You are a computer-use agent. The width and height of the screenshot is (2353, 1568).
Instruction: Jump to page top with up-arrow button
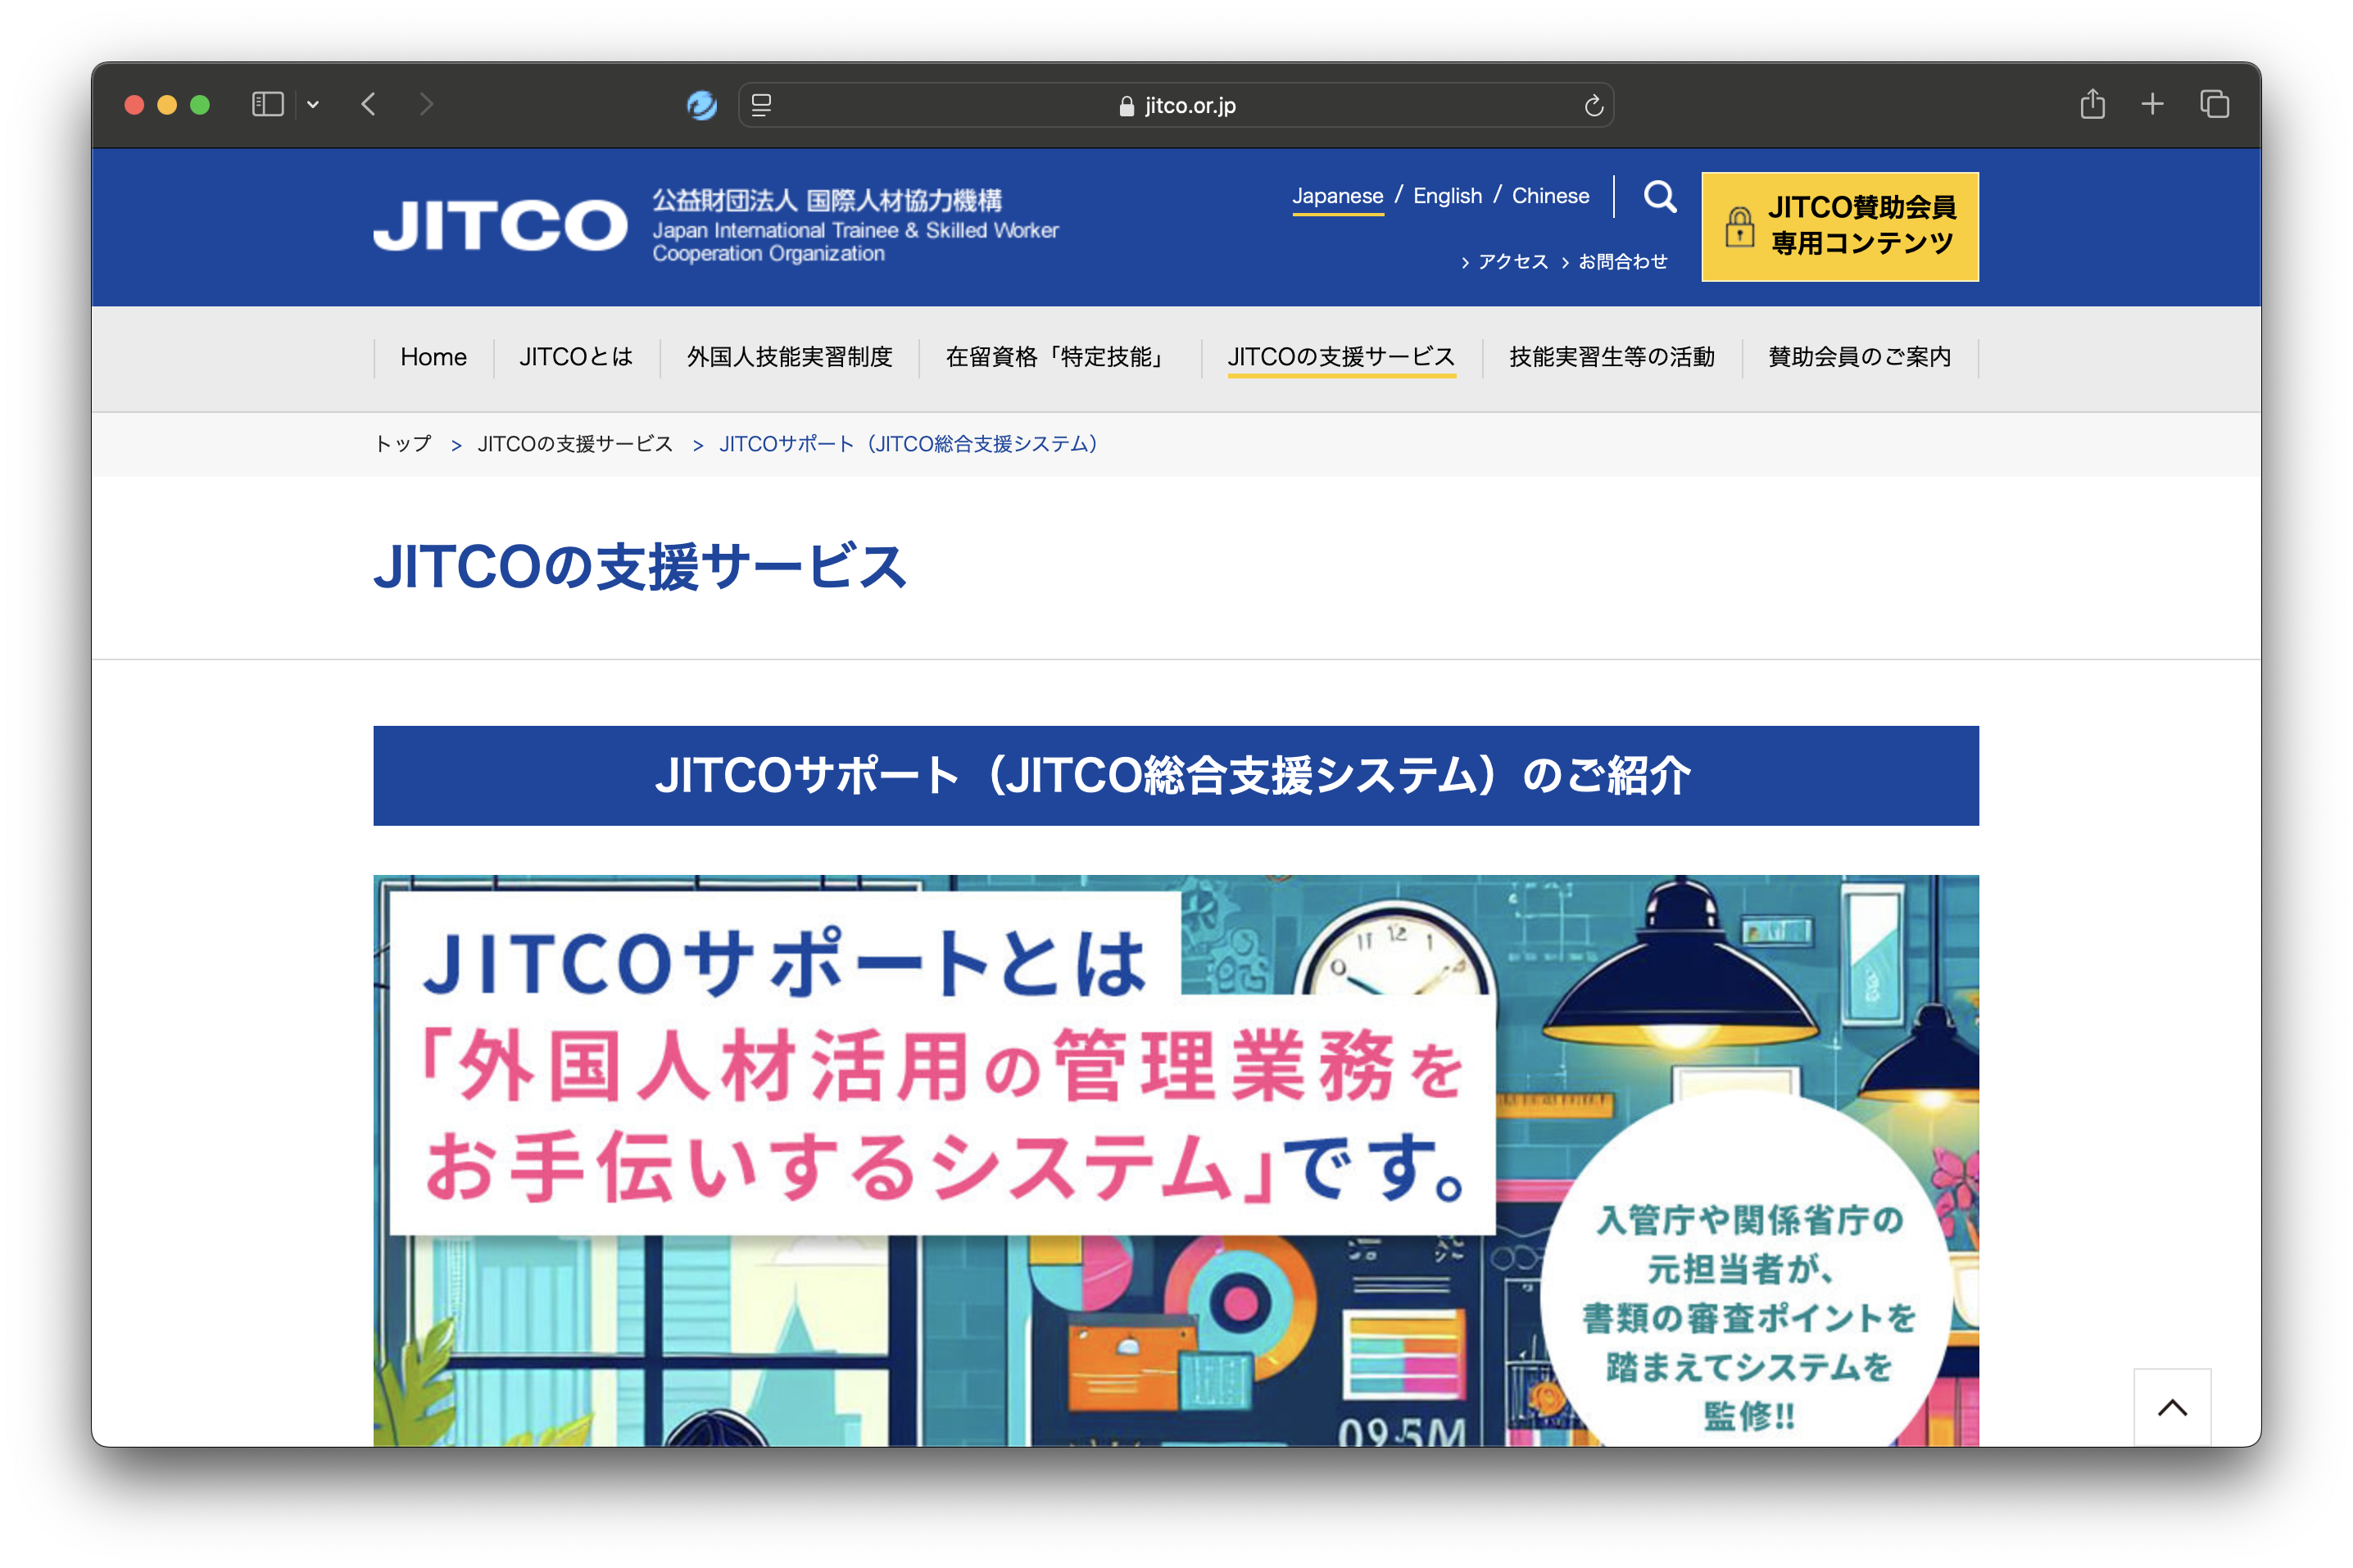2172,1407
